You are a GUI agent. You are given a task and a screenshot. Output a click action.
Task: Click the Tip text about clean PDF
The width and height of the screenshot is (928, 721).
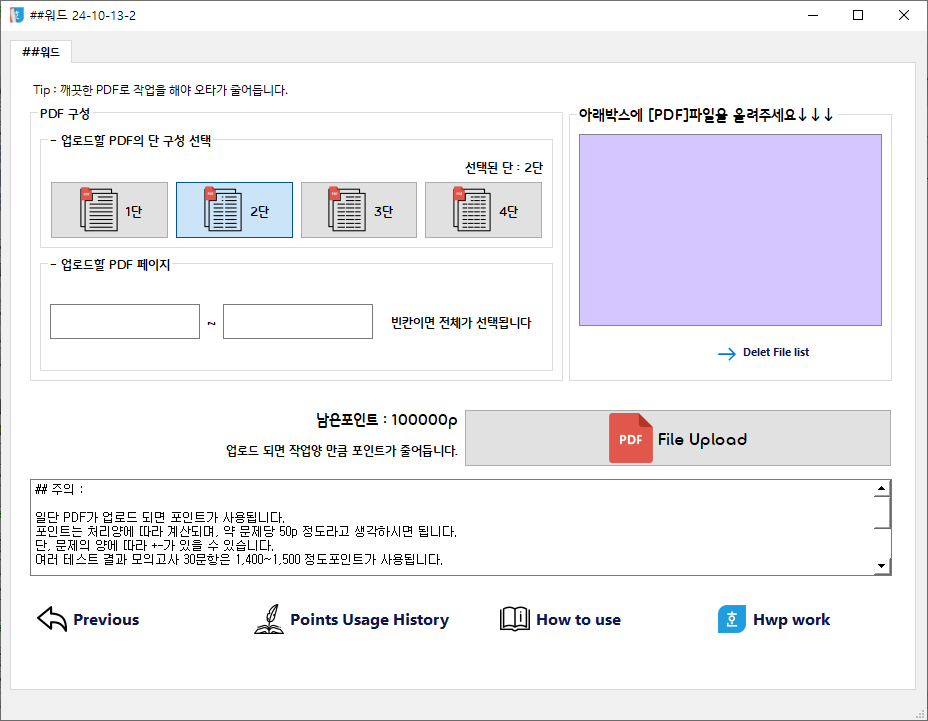[160, 90]
